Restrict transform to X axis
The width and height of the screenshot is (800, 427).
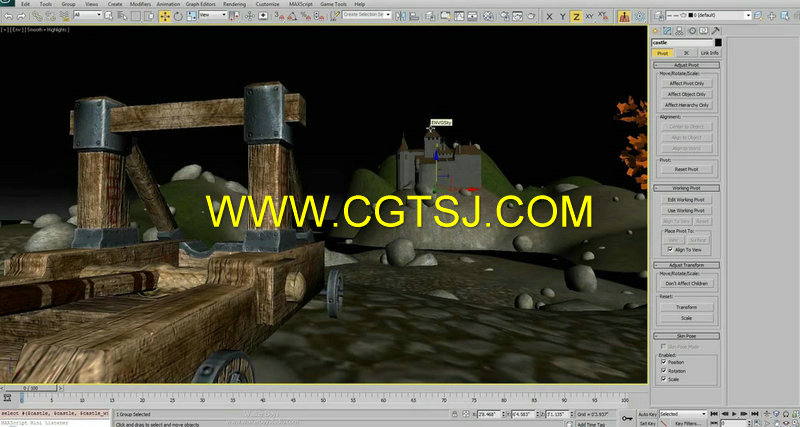[549, 16]
